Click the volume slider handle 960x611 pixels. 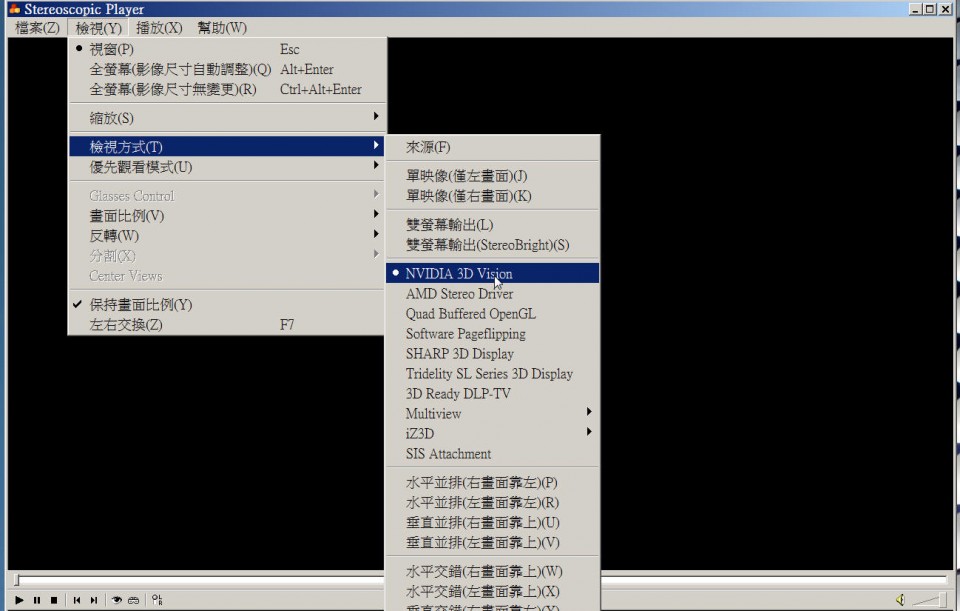pos(941,600)
